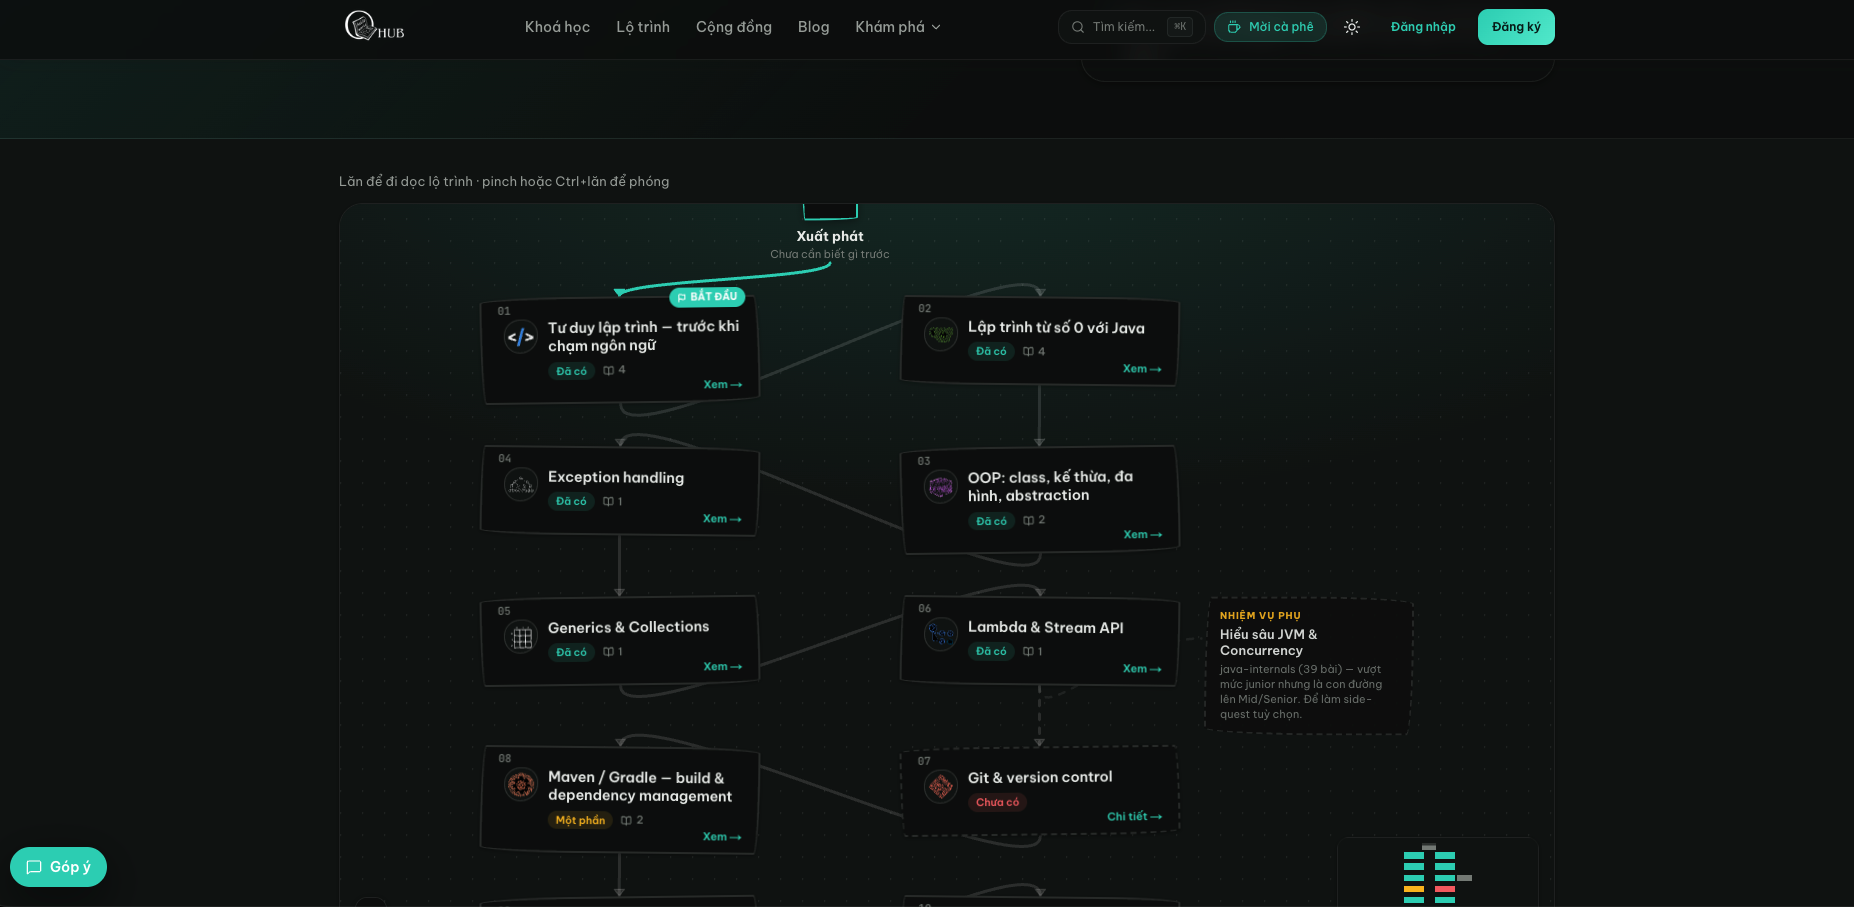This screenshot has width=1854, height=907.
Task: Click the grid icon on Generics & Collections
Action: pyautogui.click(x=521, y=637)
